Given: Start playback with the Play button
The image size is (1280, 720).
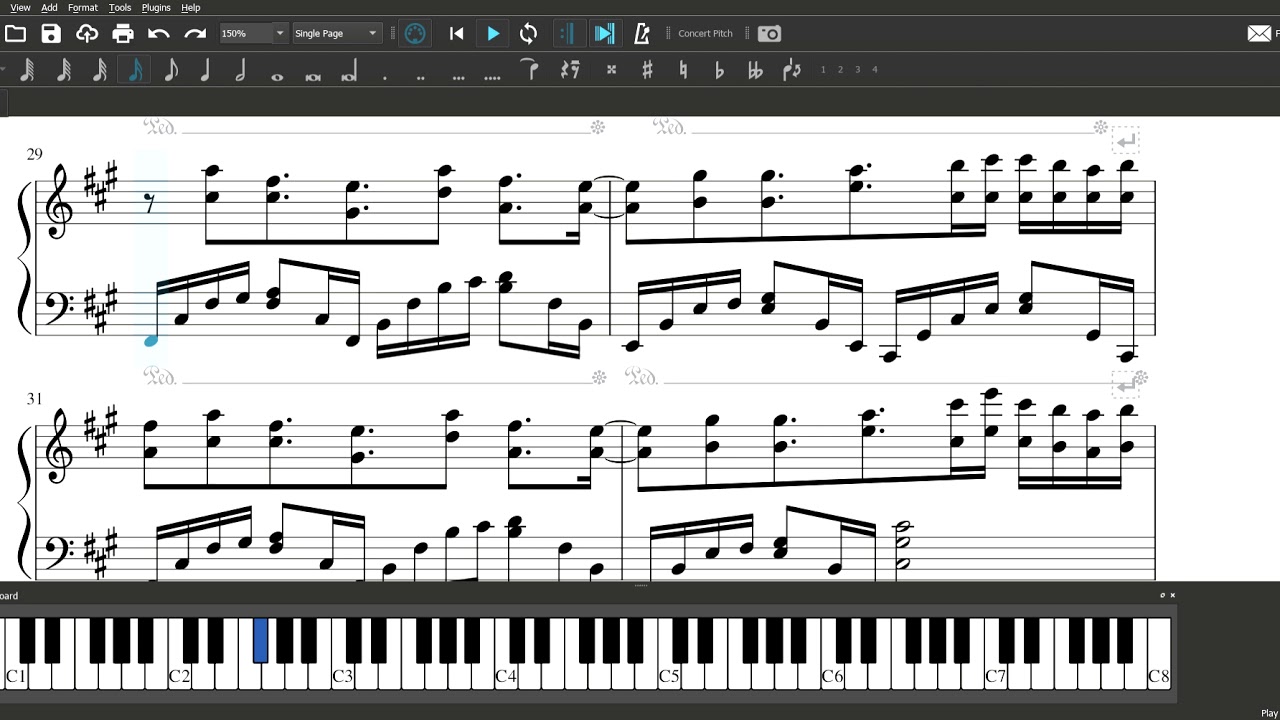Looking at the screenshot, I should click(493, 33).
